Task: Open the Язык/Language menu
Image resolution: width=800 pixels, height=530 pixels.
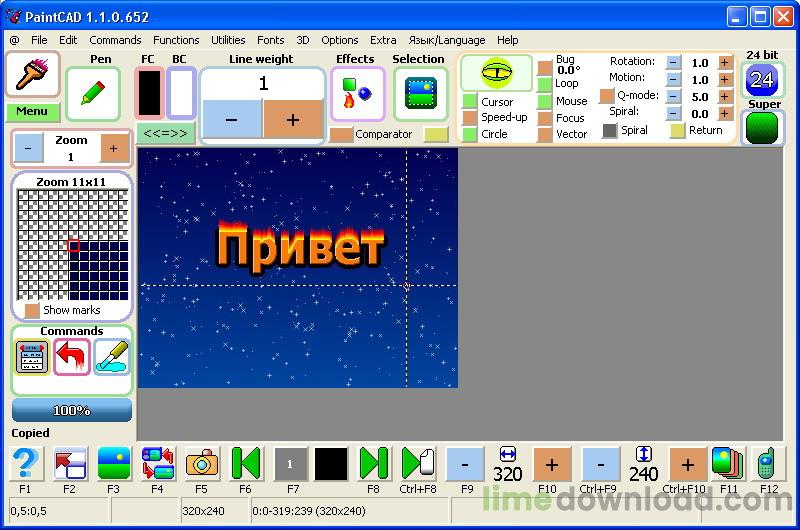Action: (446, 40)
